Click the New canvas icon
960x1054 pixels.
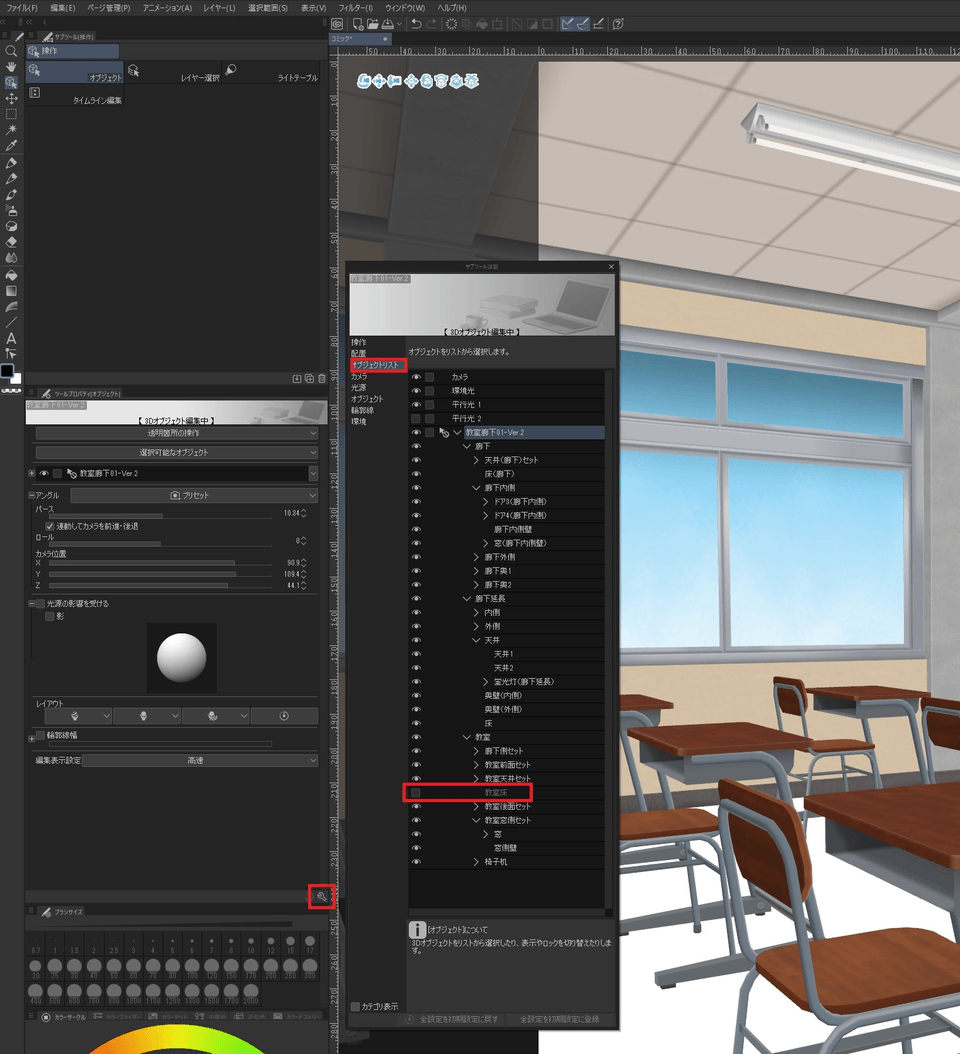358,24
